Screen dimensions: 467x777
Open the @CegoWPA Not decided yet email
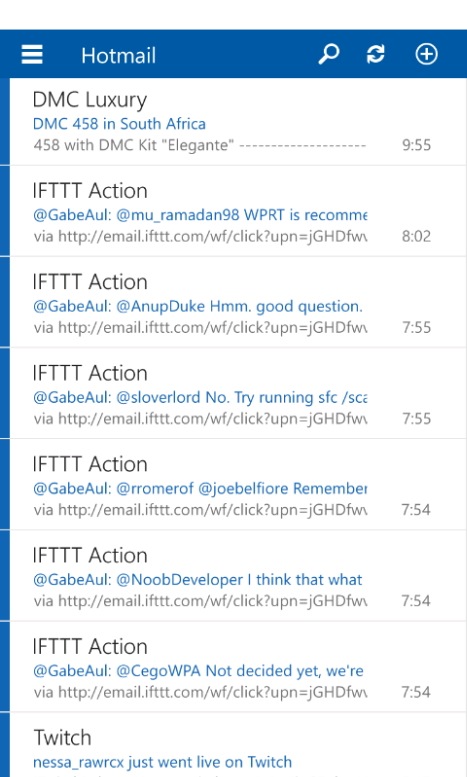pyautogui.click(x=238, y=667)
